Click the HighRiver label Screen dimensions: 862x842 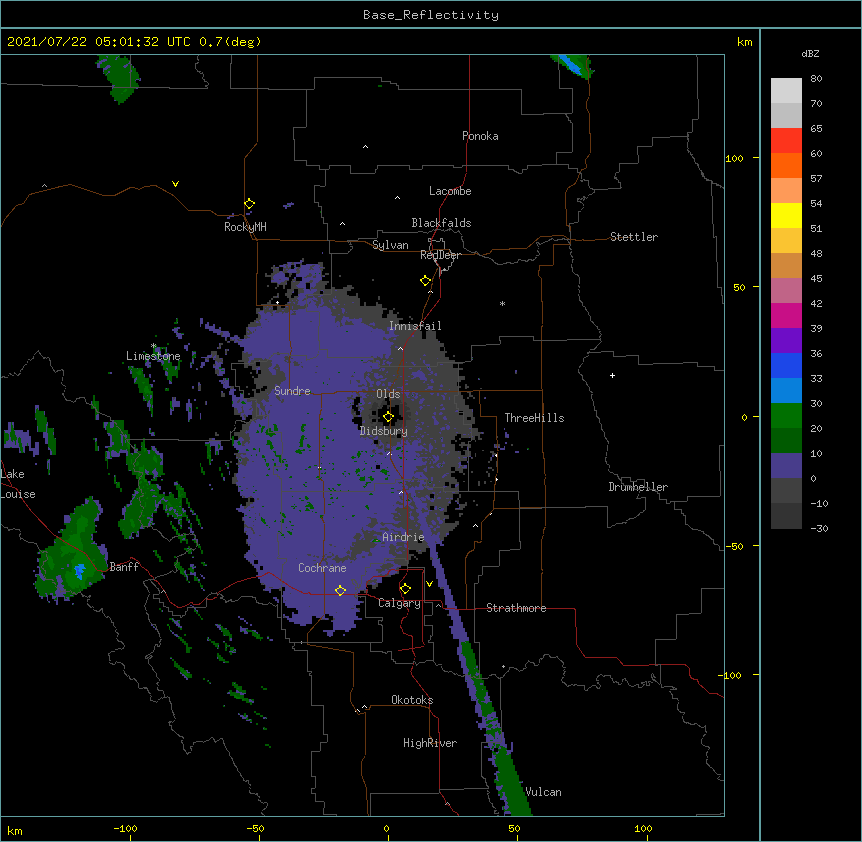tap(430, 743)
